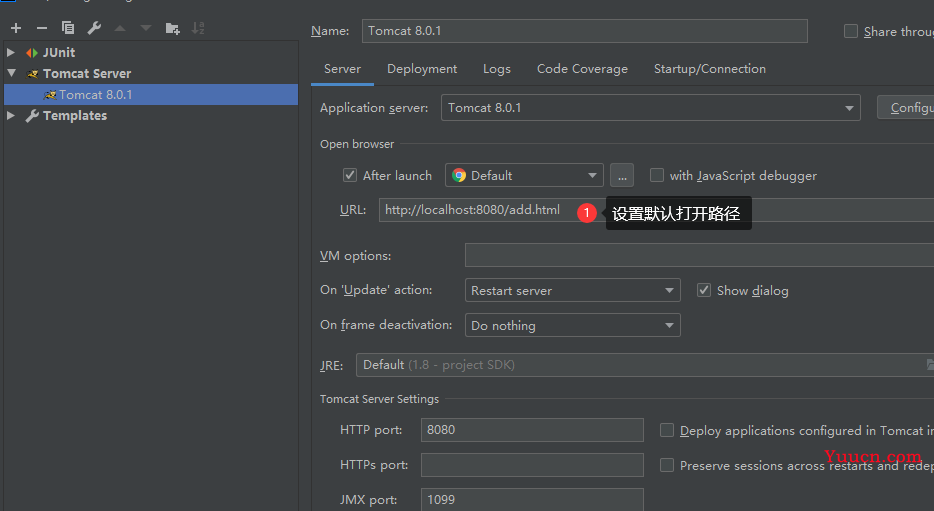This screenshot has height=511, width=934.
Task: Enable Deploy applications configured in Tomcat
Action: [x=667, y=430]
